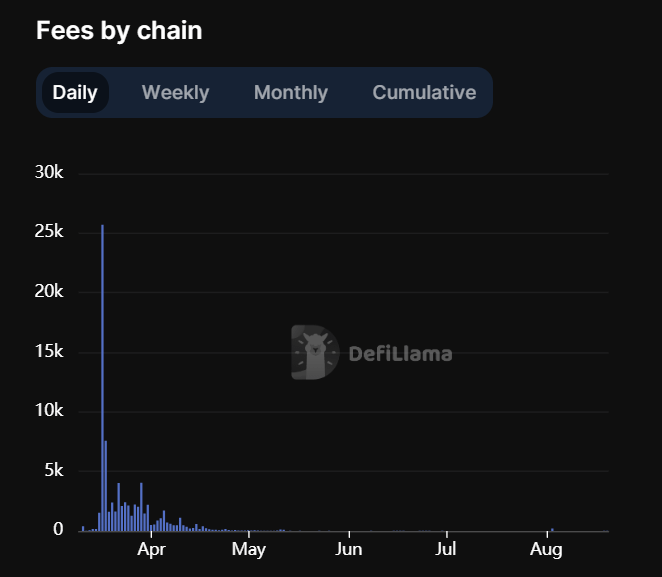This screenshot has width=662, height=577.
Task: Click the 30k y-axis label
Action: (49, 173)
